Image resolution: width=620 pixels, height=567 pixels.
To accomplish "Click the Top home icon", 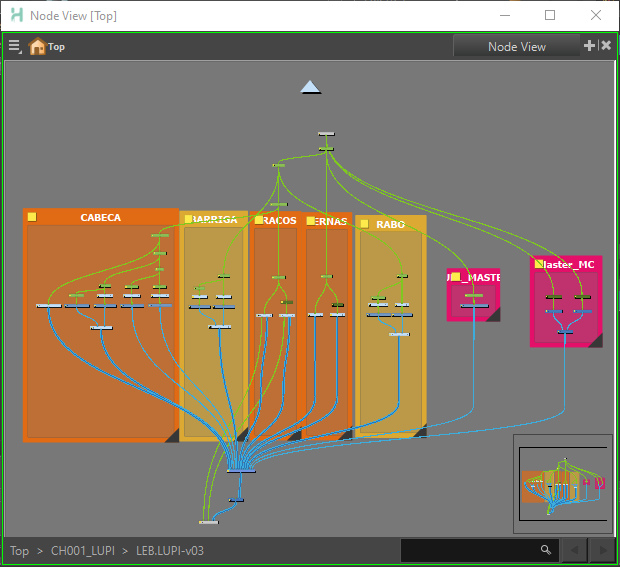I will click(x=38, y=47).
